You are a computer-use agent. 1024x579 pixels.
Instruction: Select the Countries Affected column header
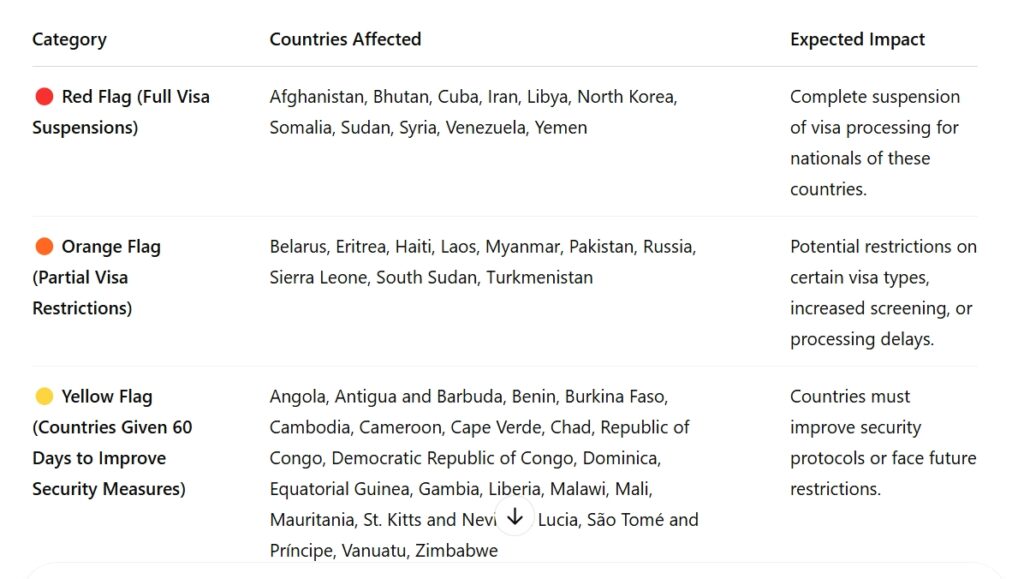pos(345,40)
